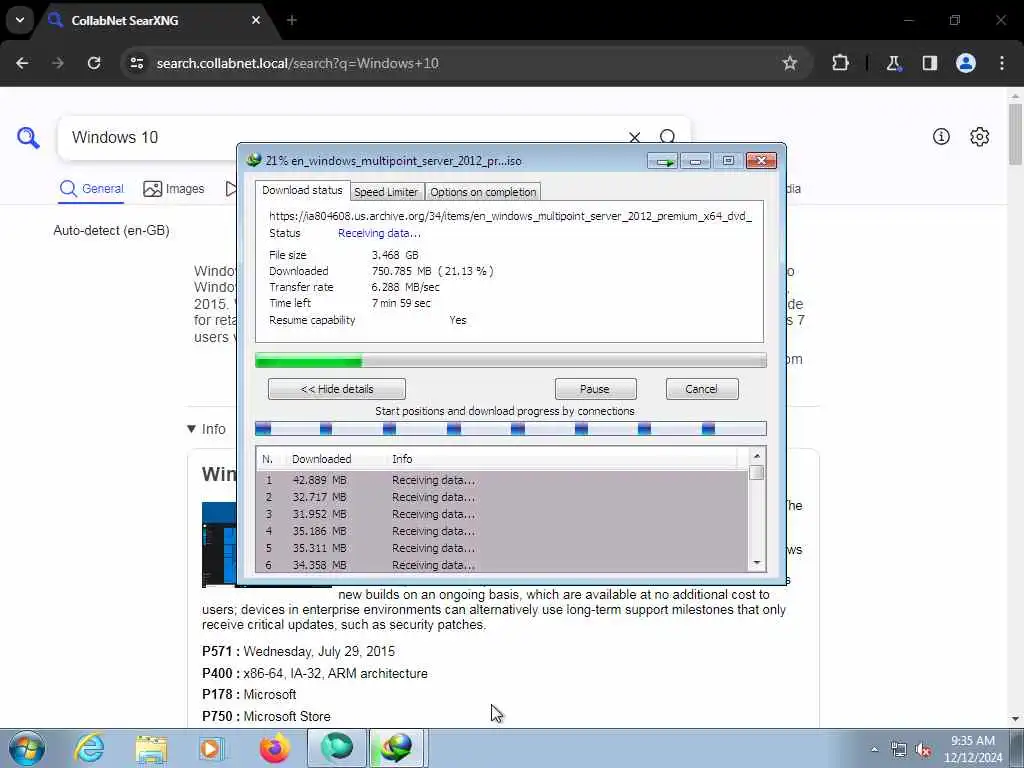The width and height of the screenshot is (1024, 768).
Task: Select connection row 1 with 42.889 MB
Action: 502,480
